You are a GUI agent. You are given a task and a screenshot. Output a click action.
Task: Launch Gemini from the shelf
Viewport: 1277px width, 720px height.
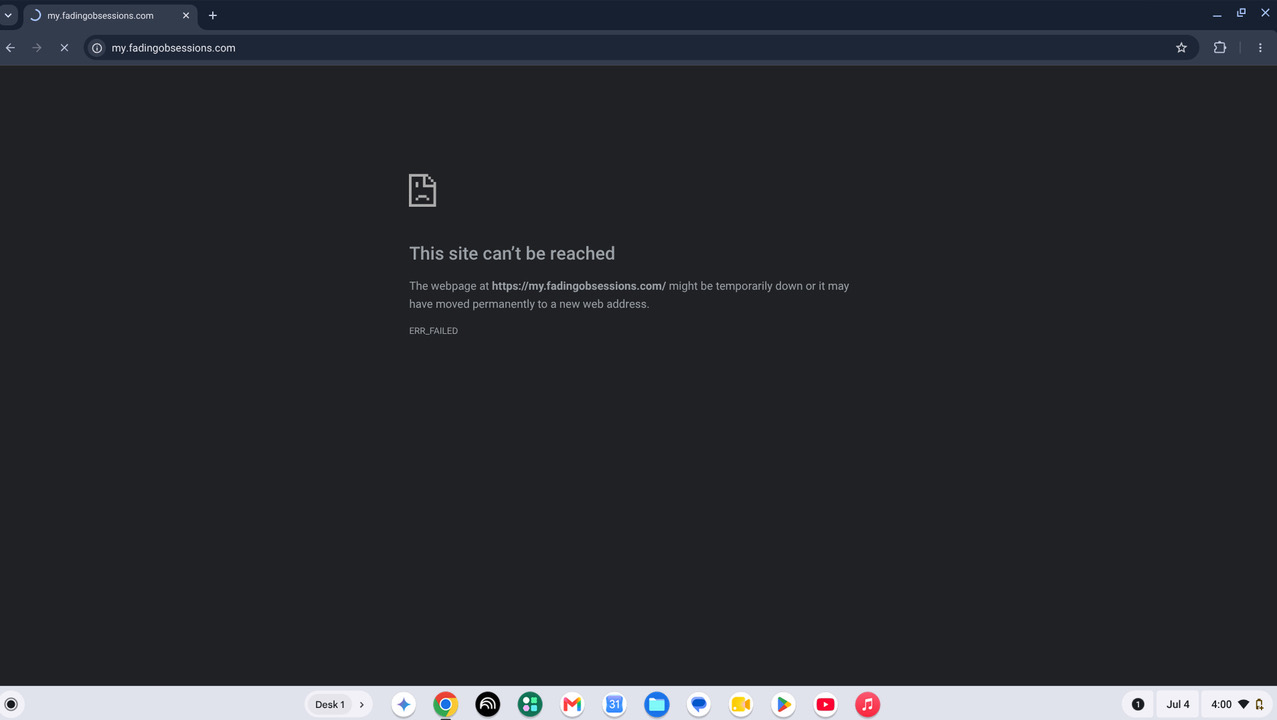(x=404, y=704)
